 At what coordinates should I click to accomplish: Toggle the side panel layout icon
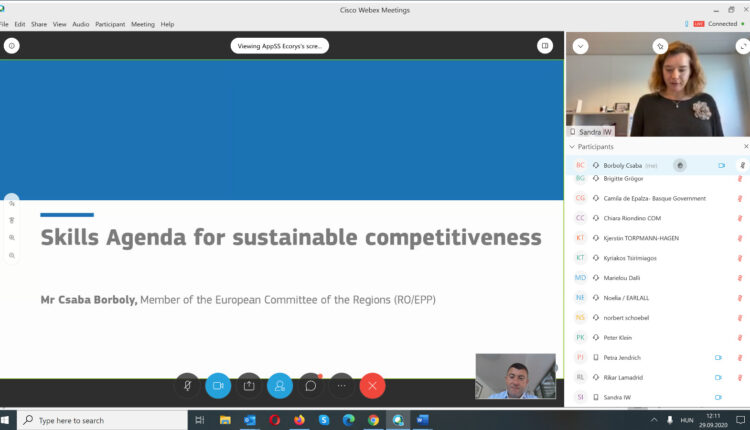coord(544,45)
